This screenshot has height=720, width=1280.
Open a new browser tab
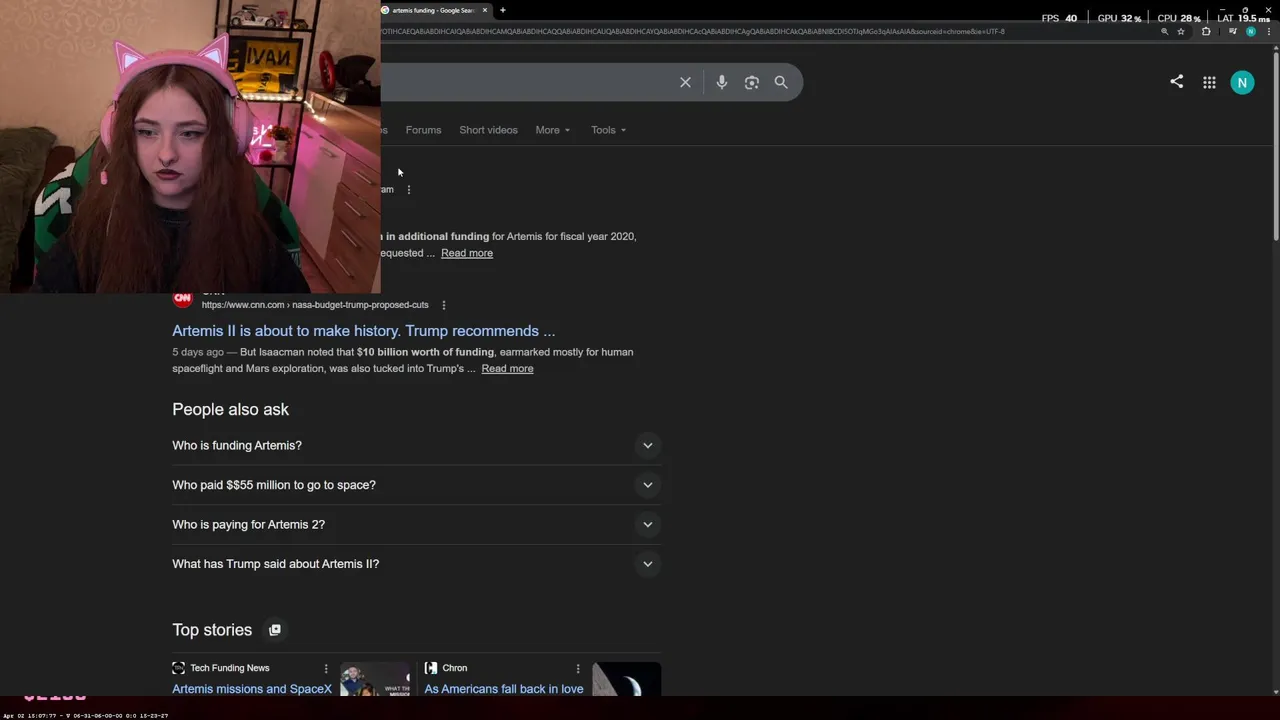tap(502, 10)
